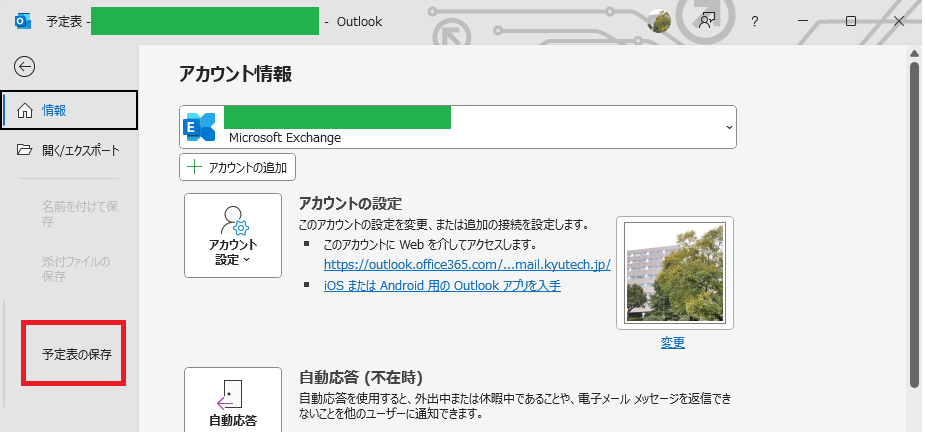Open the 情報 menu item
Viewport: 925px width, 432px height.
click(70, 110)
